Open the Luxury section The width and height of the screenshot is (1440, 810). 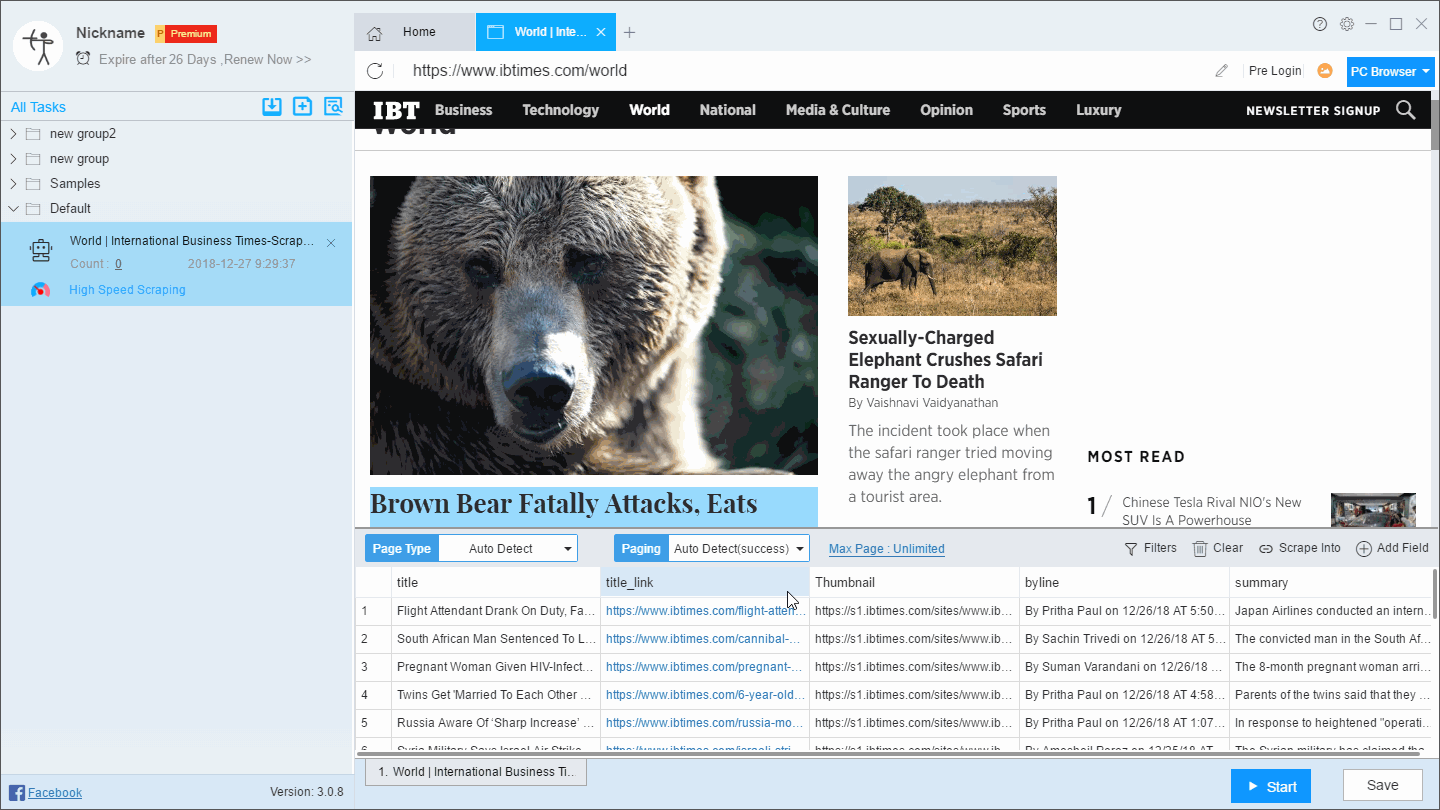click(x=1098, y=110)
